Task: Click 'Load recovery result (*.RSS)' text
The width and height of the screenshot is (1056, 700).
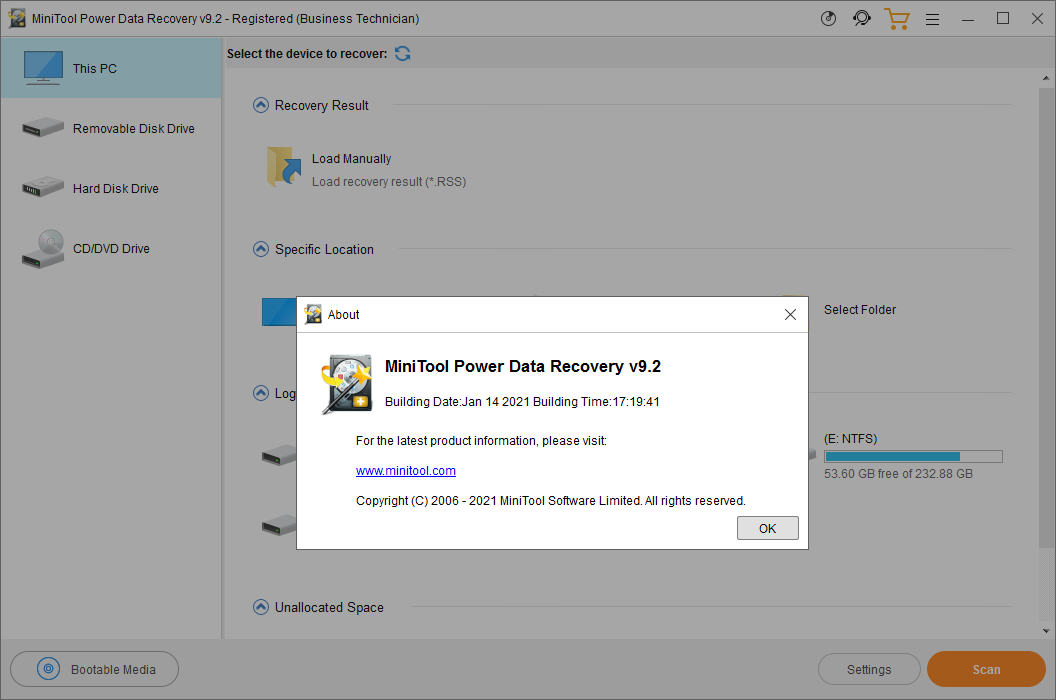Action: [x=389, y=182]
